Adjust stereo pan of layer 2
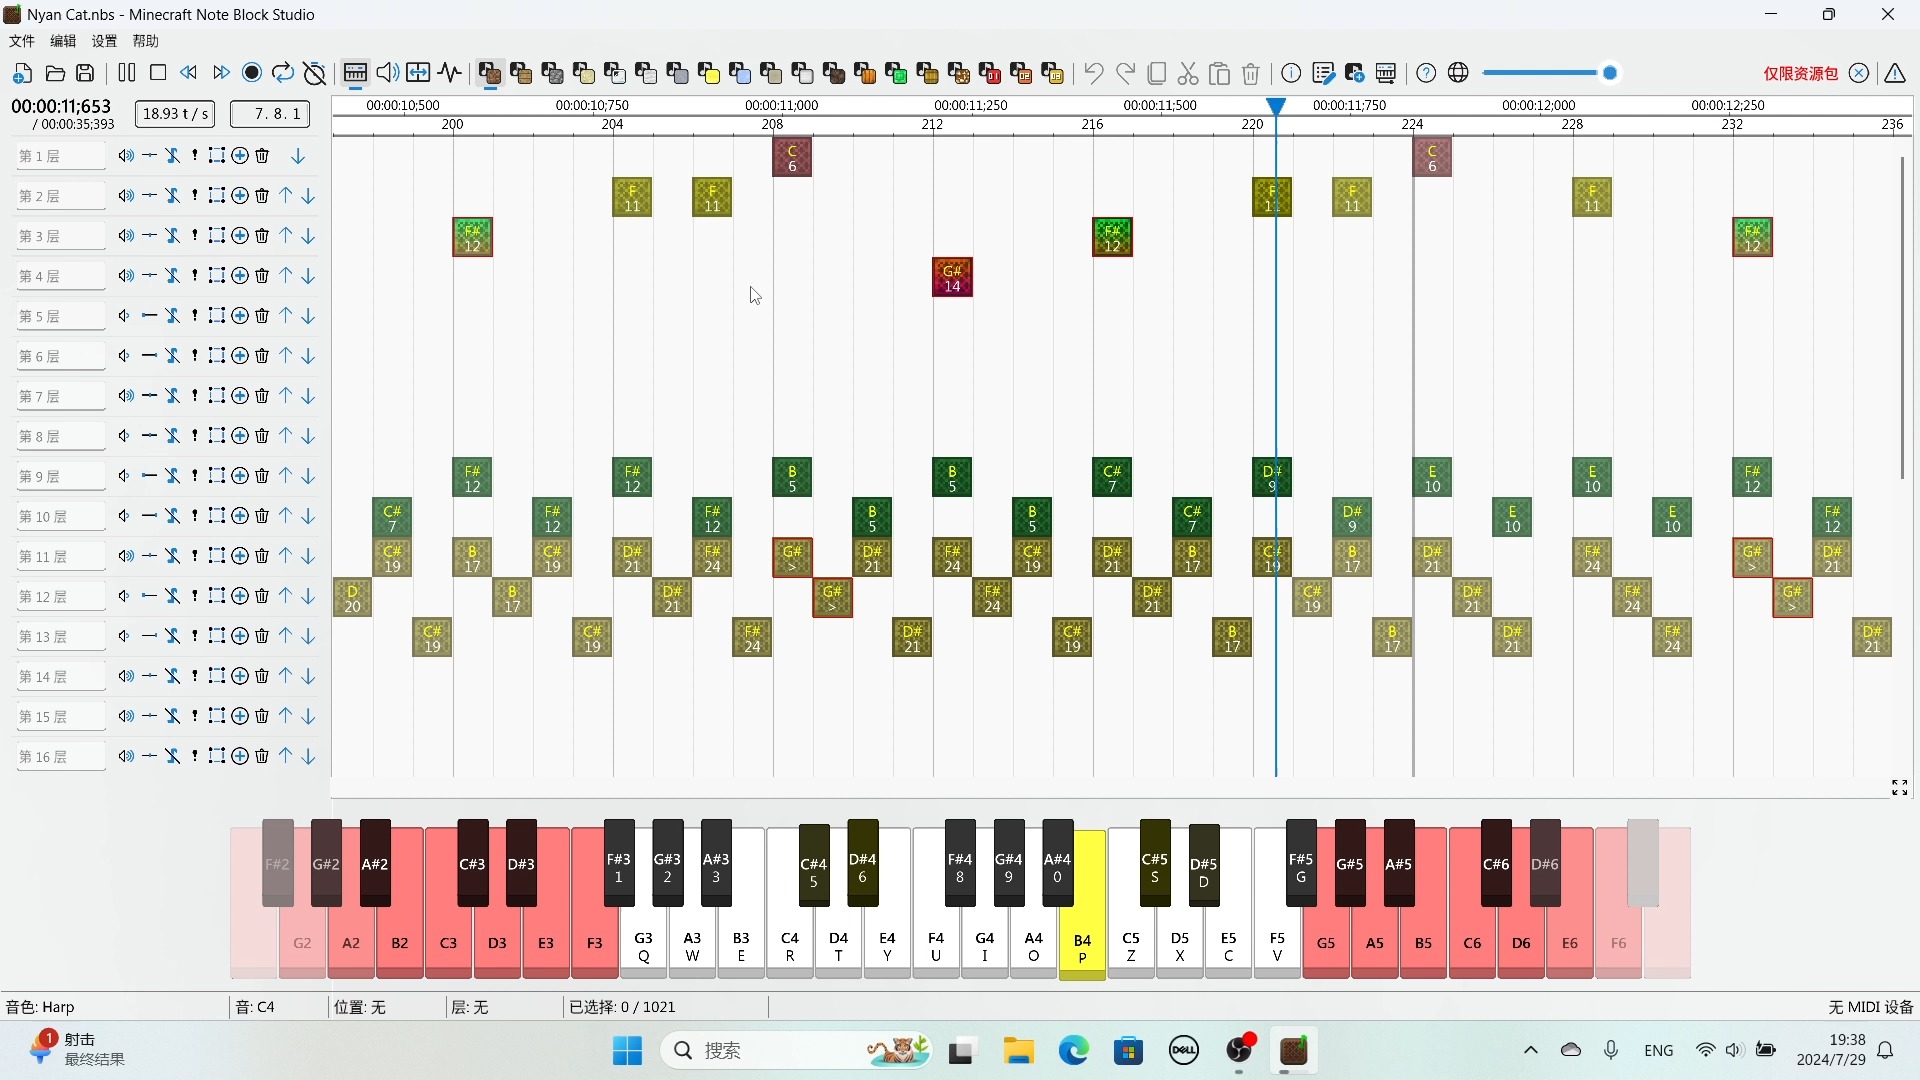 pos(149,196)
